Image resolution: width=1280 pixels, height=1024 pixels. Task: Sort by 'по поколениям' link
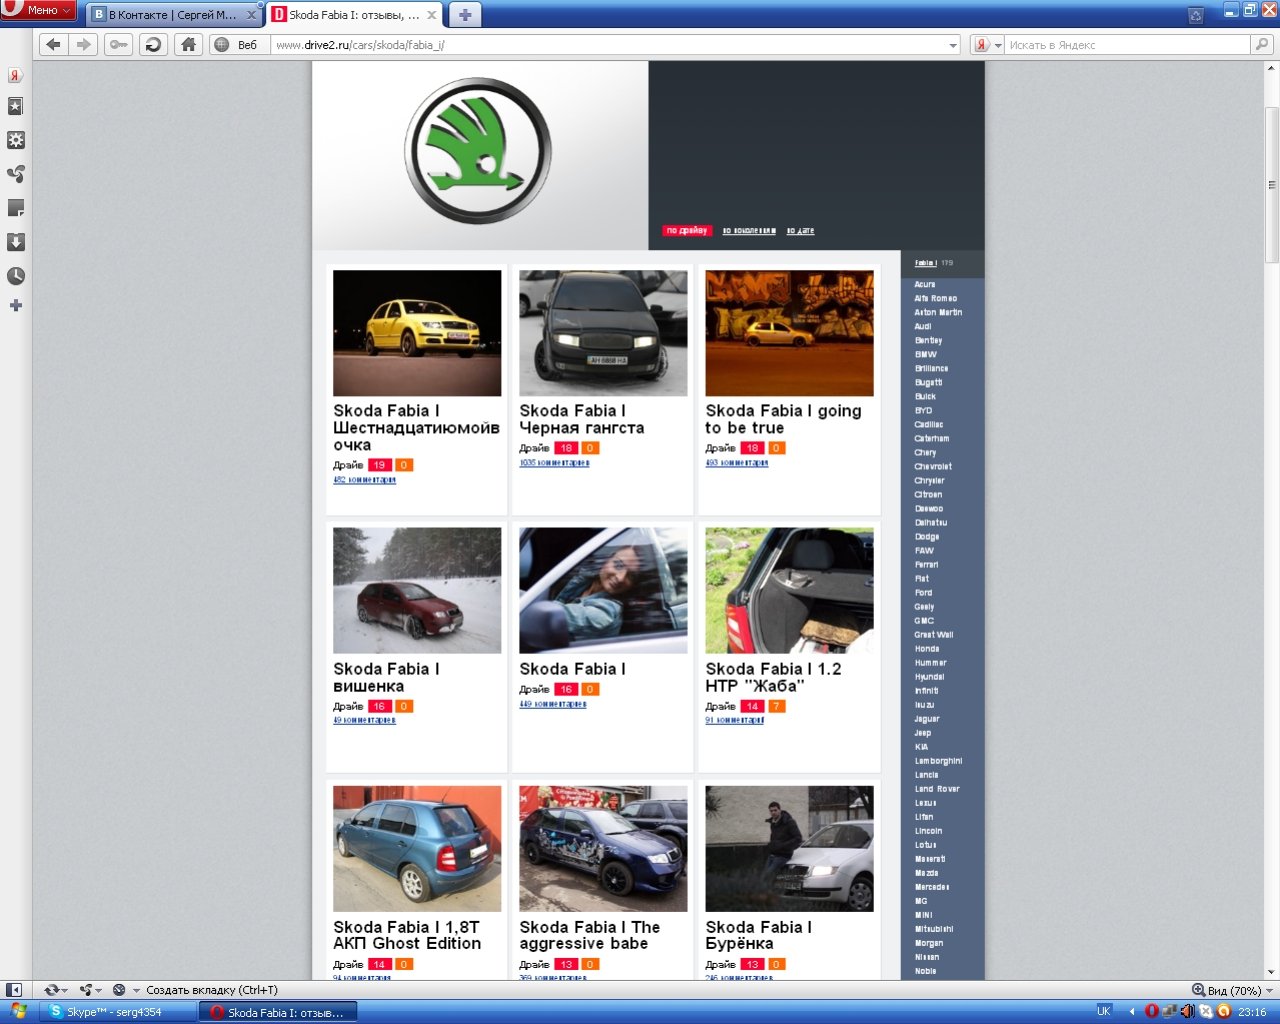coord(749,231)
